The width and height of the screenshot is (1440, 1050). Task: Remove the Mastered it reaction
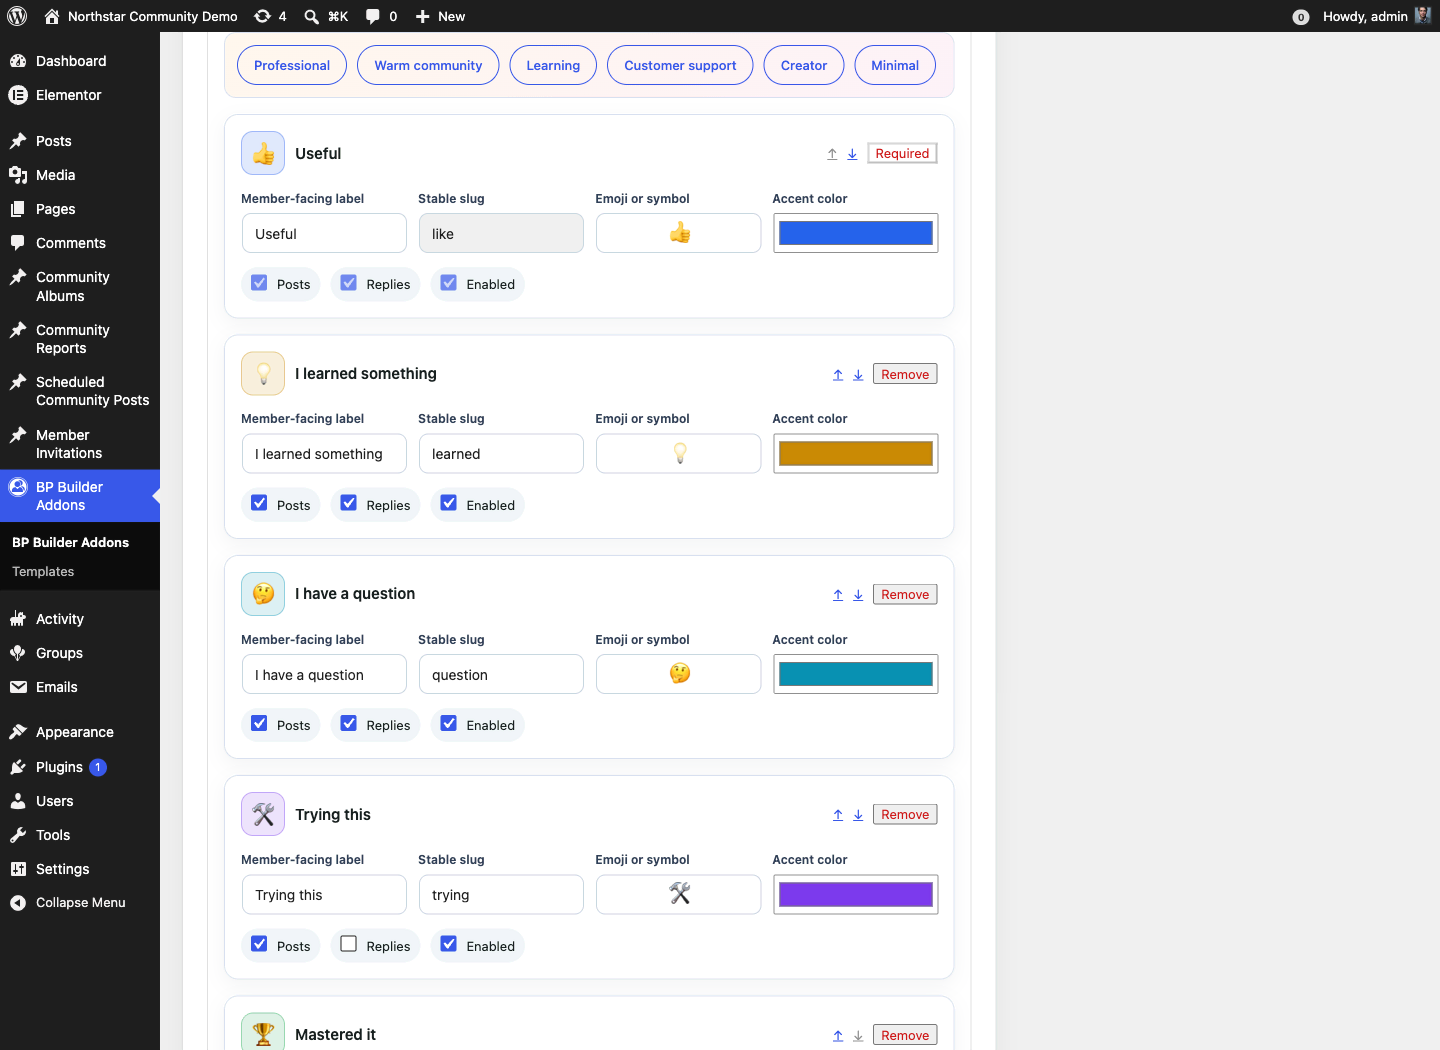click(905, 1035)
